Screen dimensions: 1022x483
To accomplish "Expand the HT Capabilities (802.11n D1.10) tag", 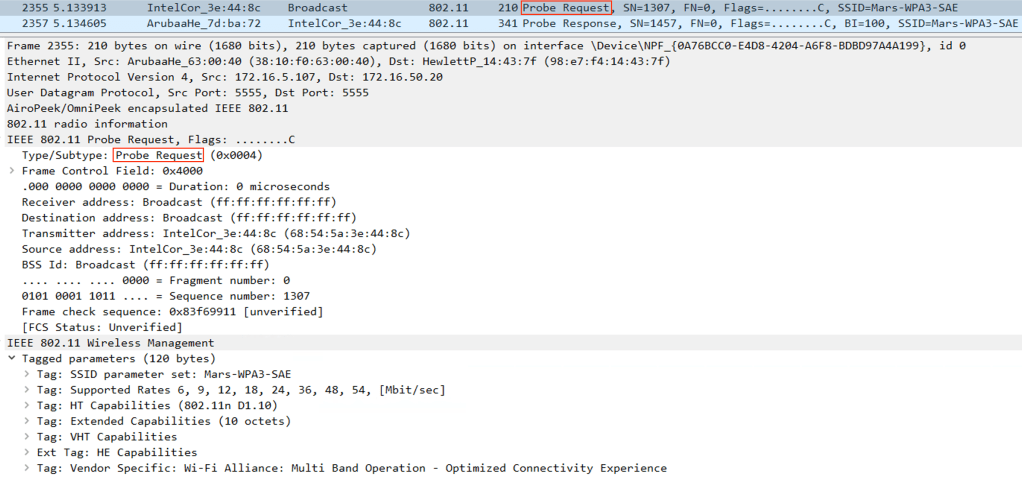I will 26,405.
